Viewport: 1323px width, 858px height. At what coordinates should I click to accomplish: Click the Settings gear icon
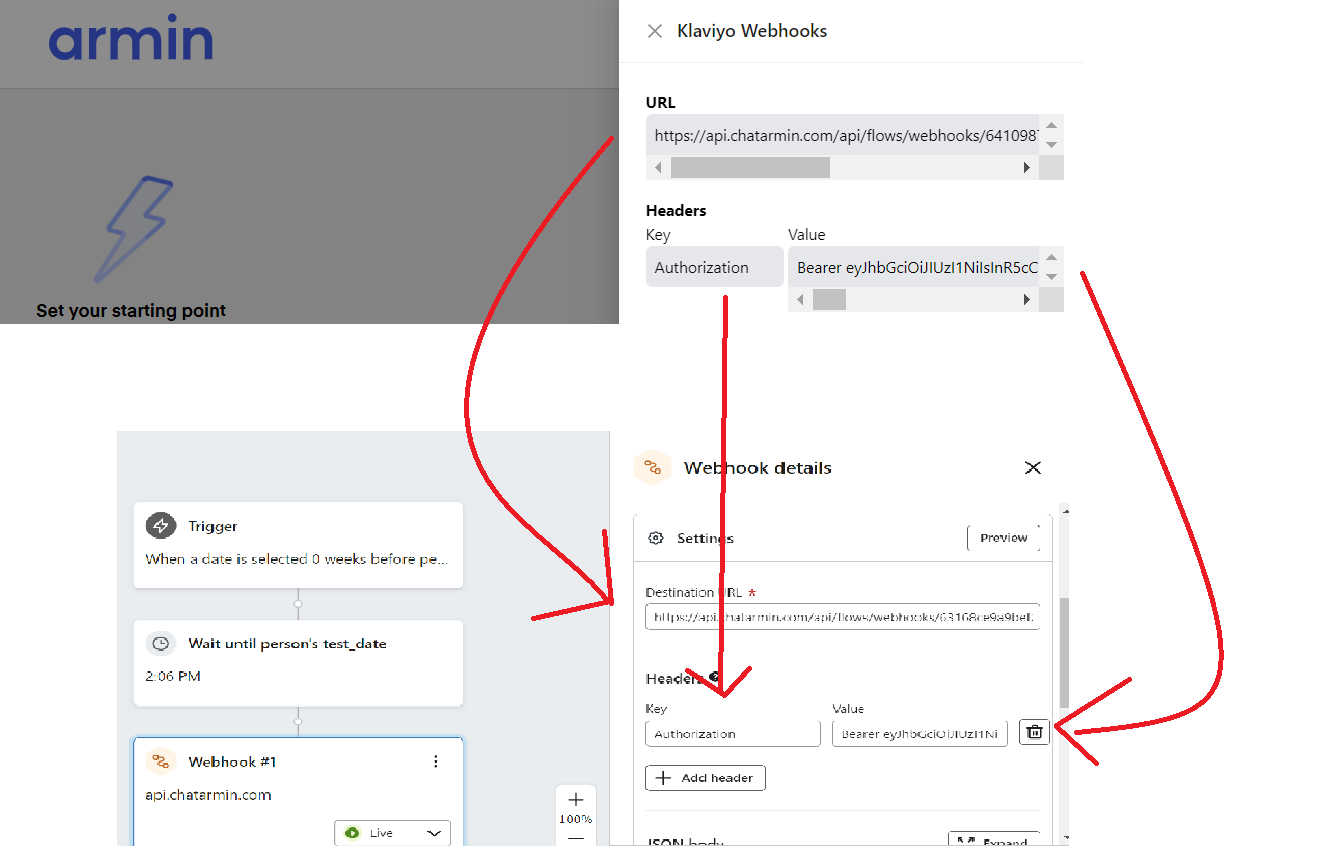click(656, 538)
